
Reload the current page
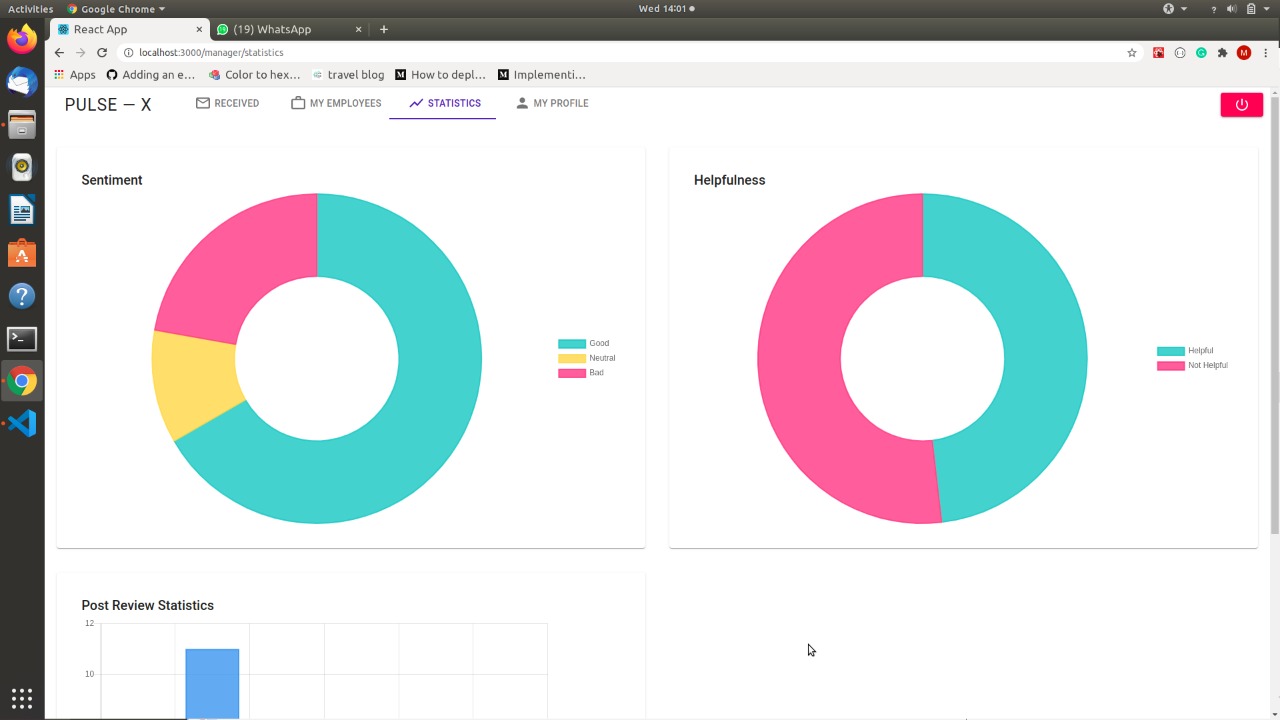point(102,52)
